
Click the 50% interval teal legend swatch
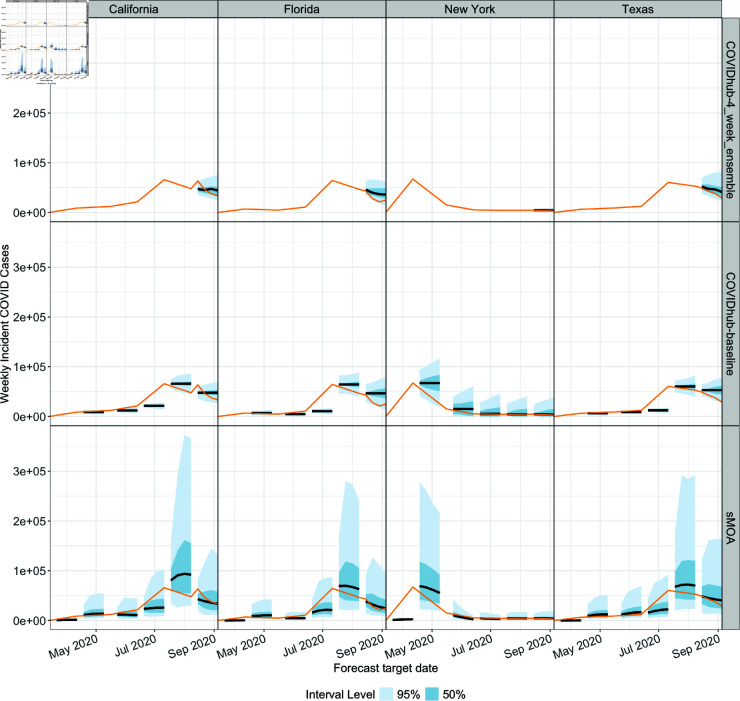pyautogui.click(x=432, y=694)
